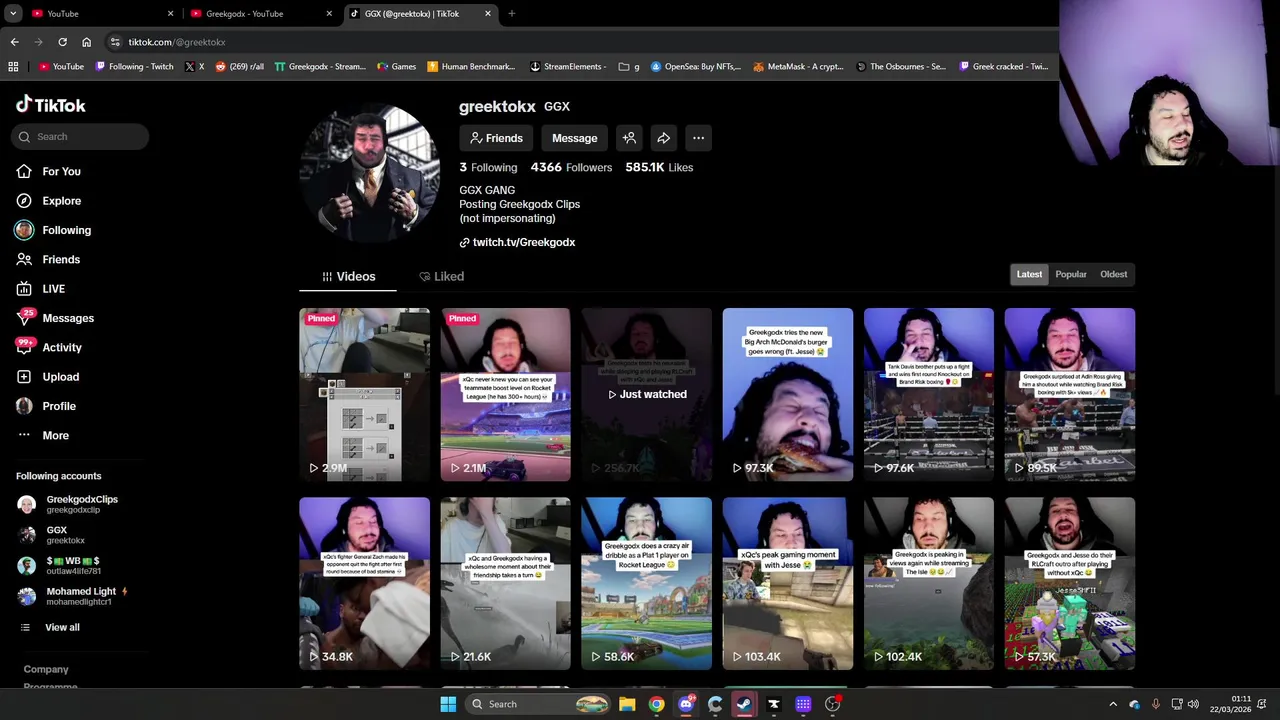Click the share profile arrow icon
The height and width of the screenshot is (720, 1280).
click(663, 138)
